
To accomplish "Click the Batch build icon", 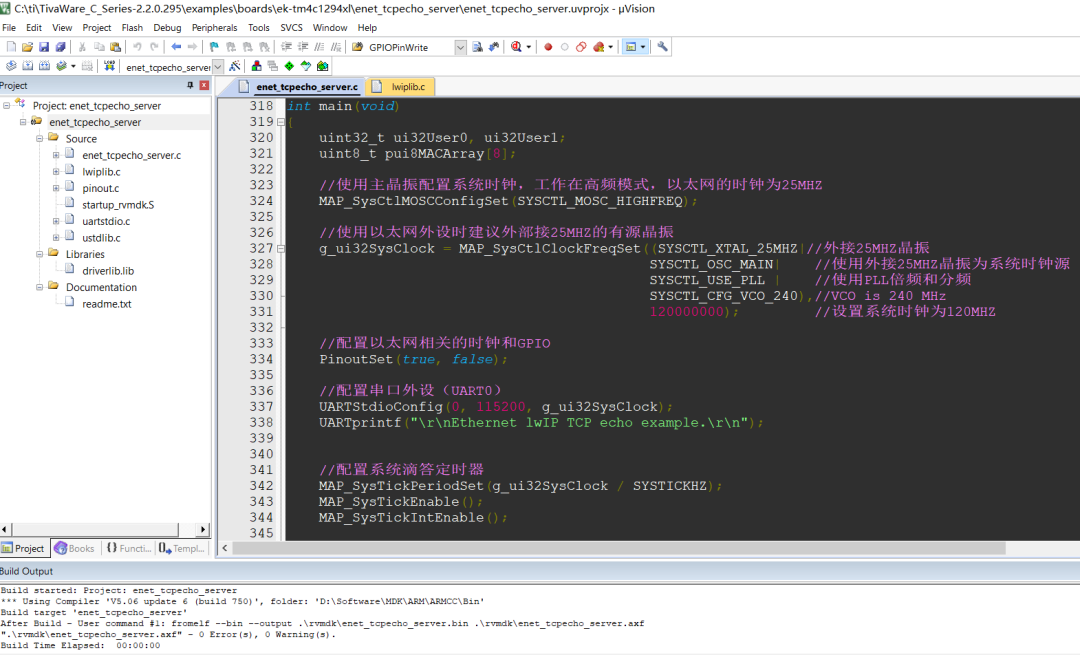I will click(61, 66).
